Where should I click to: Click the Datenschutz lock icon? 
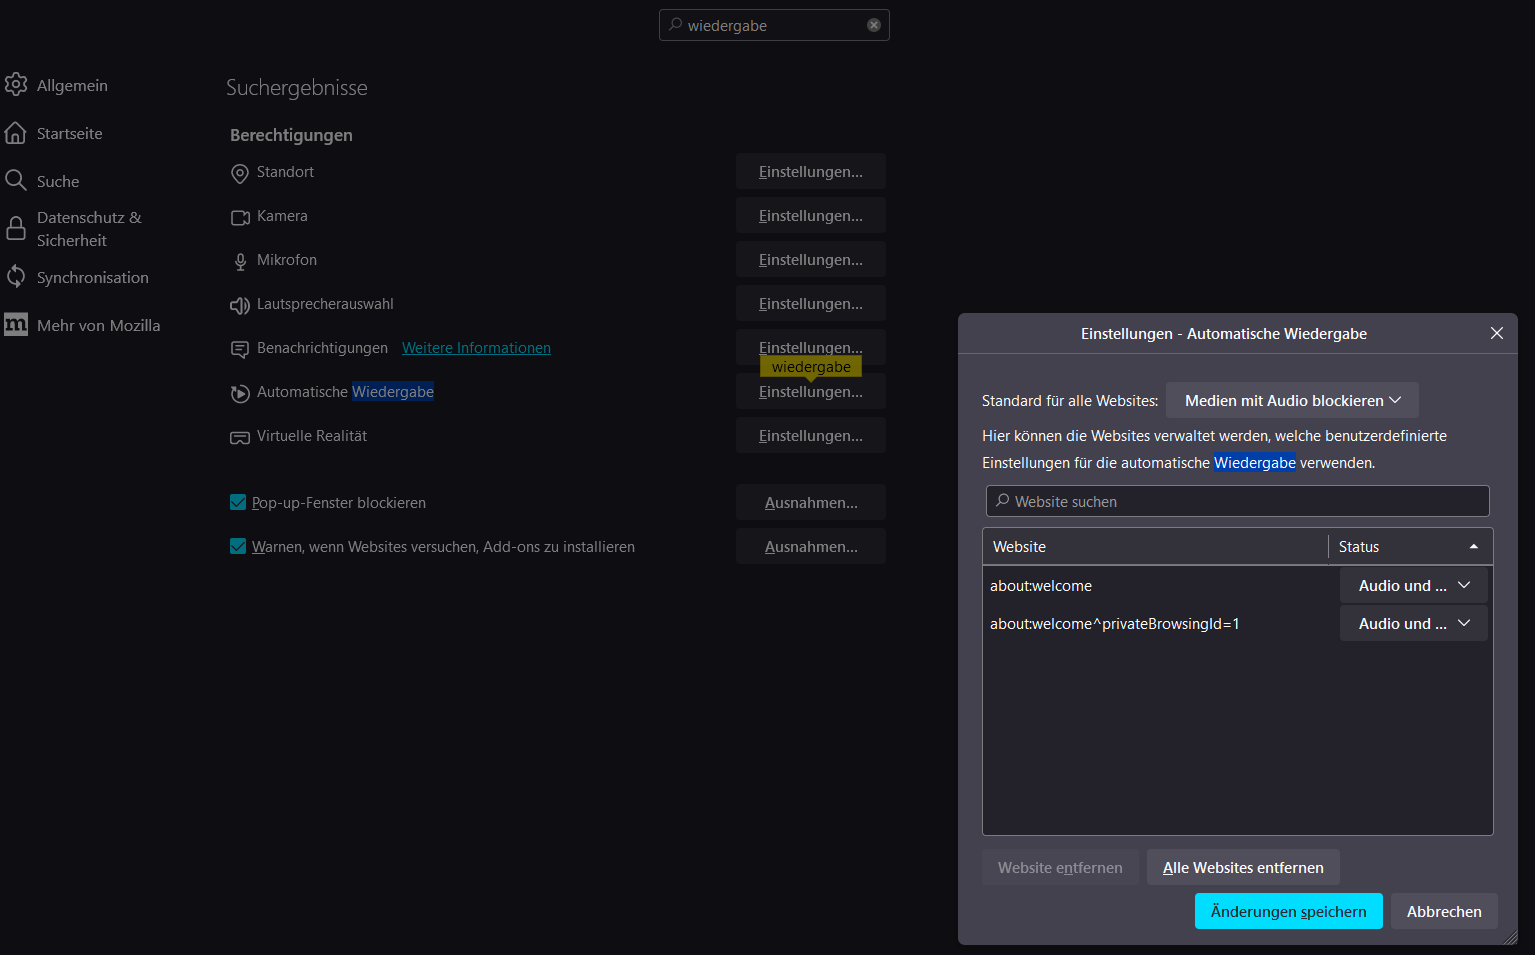16,229
